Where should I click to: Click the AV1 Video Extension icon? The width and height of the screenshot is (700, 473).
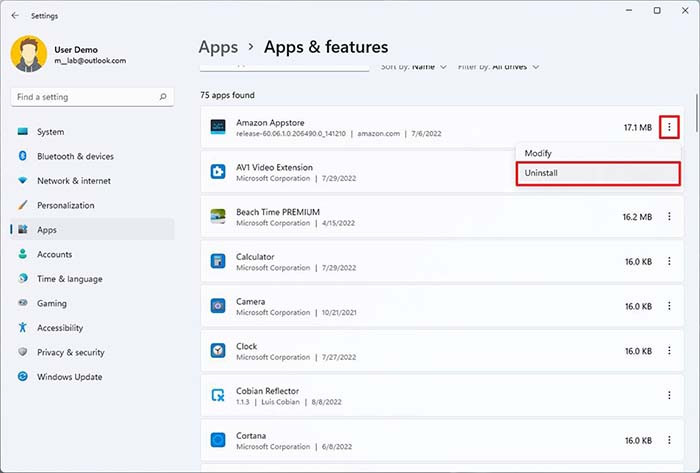point(218,171)
